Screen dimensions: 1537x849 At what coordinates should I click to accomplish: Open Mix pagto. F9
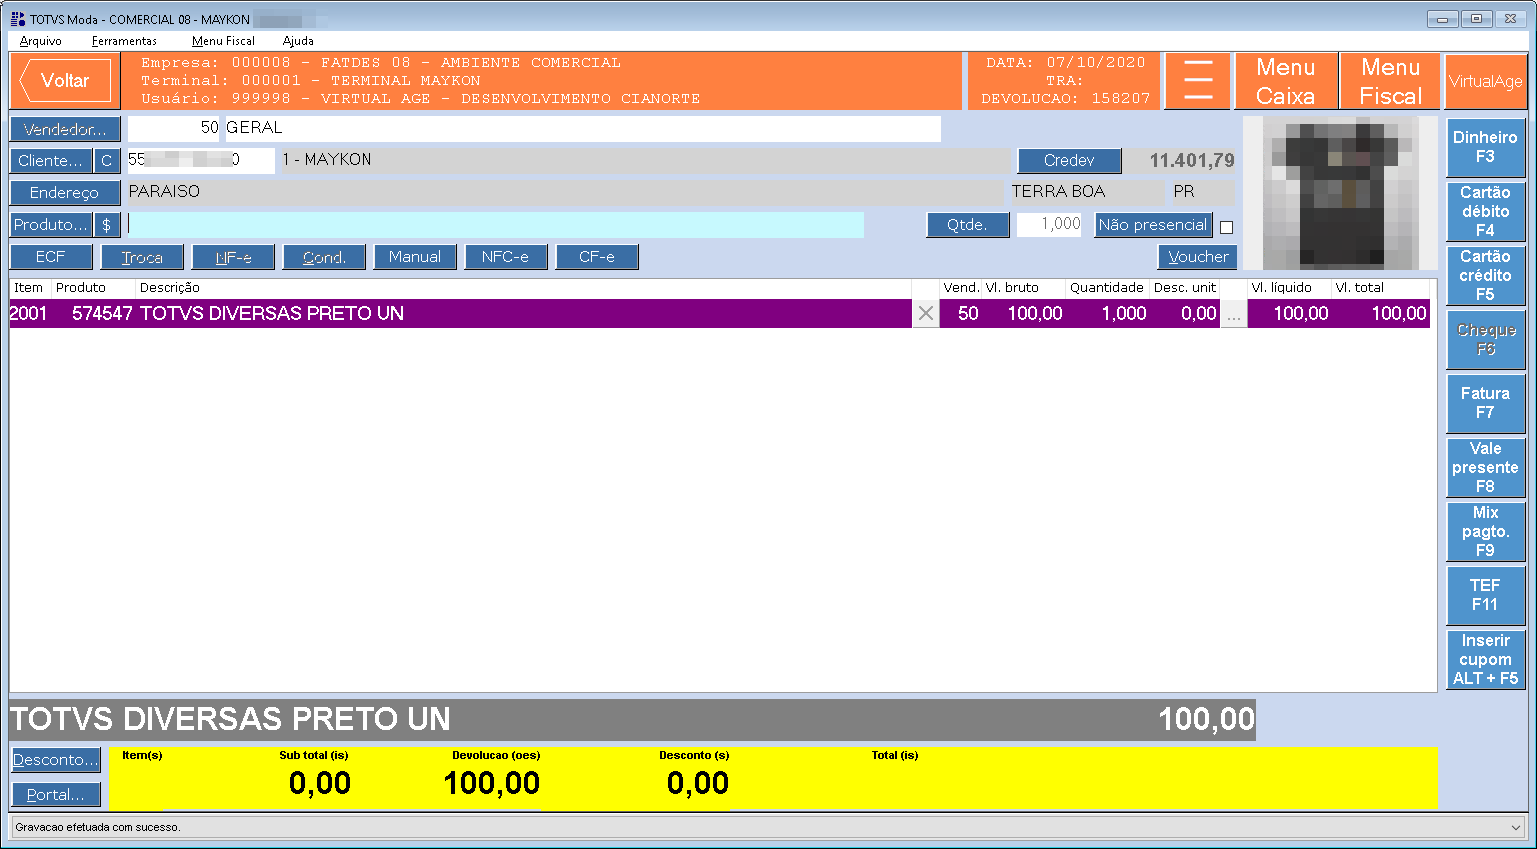click(1485, 531)
